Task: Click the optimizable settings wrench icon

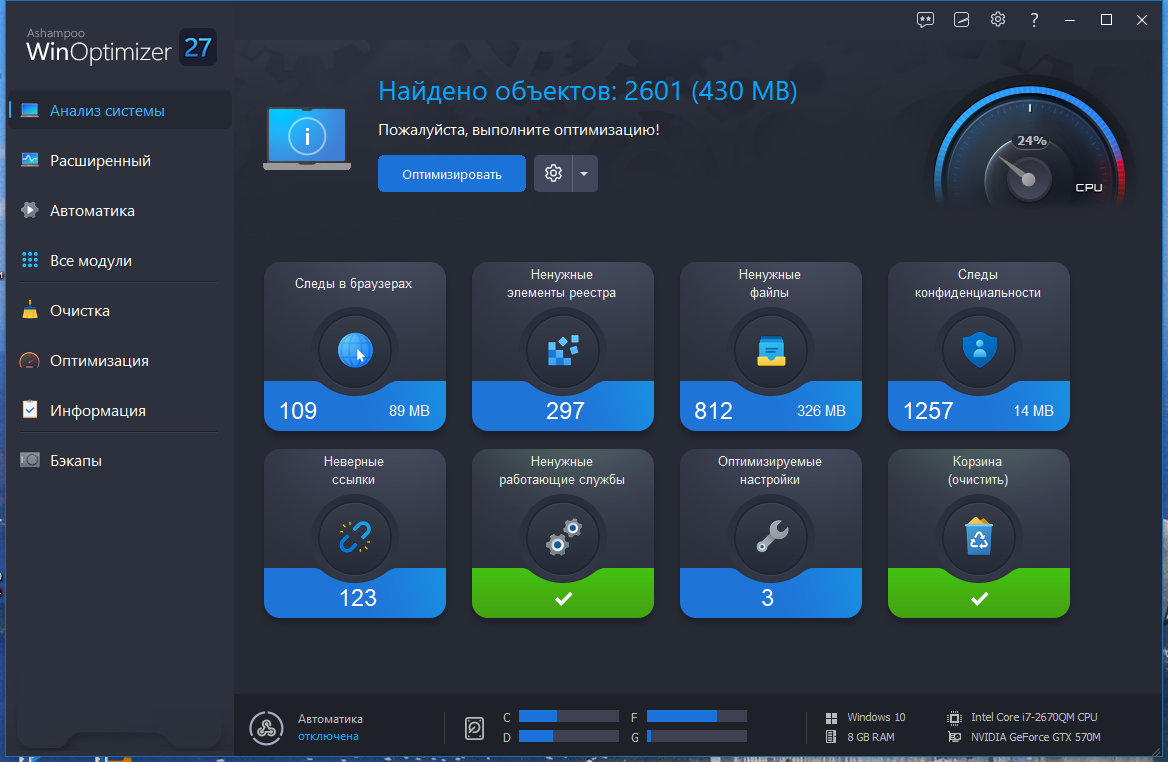Action: 771,537
